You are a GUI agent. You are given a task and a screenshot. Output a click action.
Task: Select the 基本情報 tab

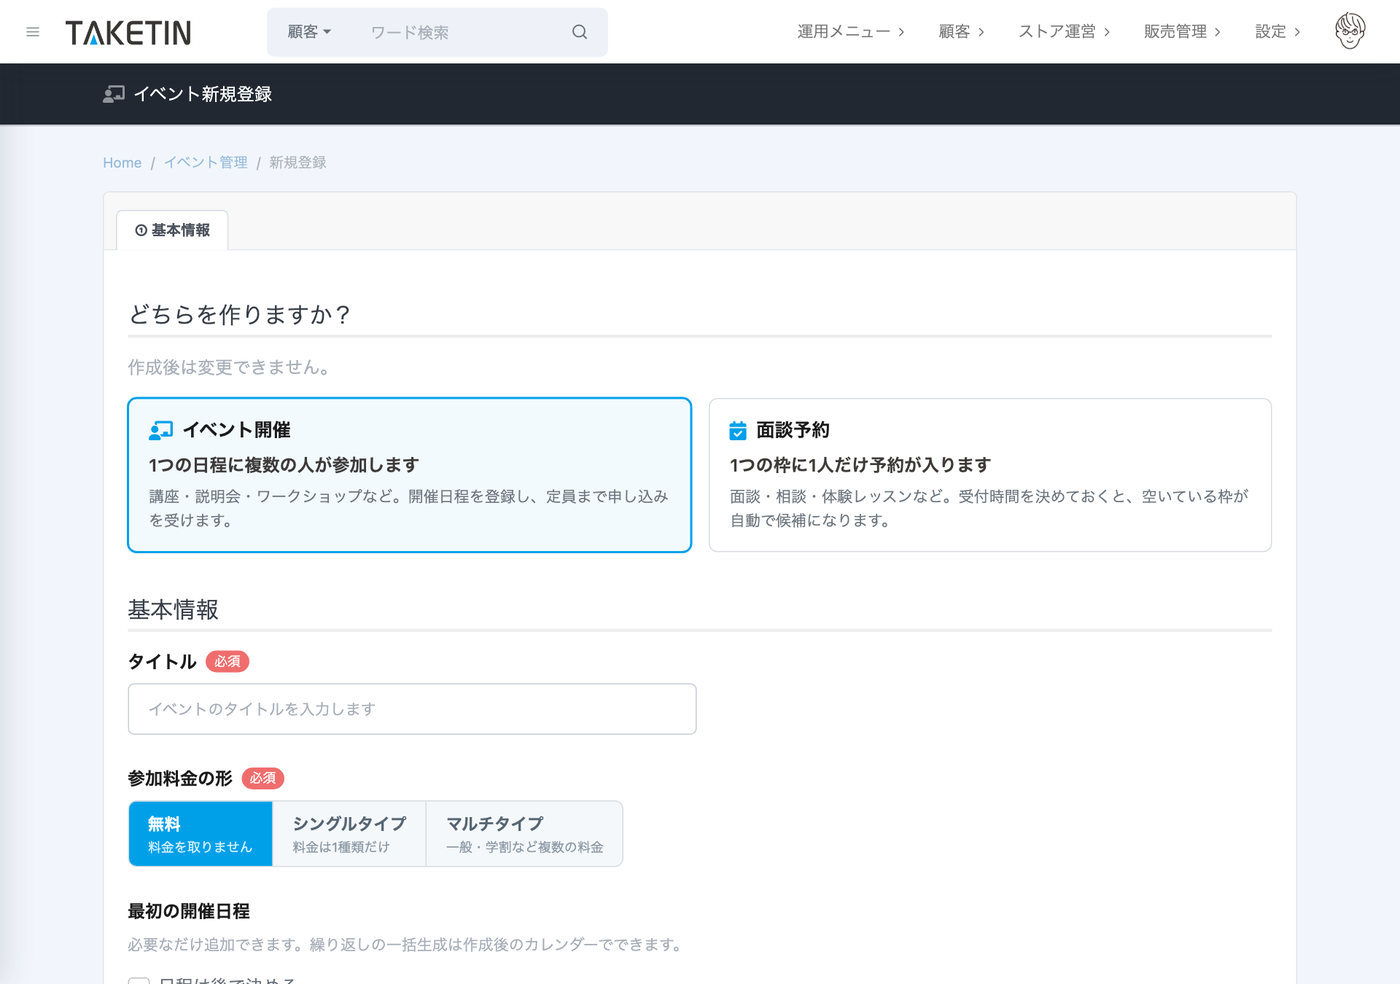tap(172, 230)
